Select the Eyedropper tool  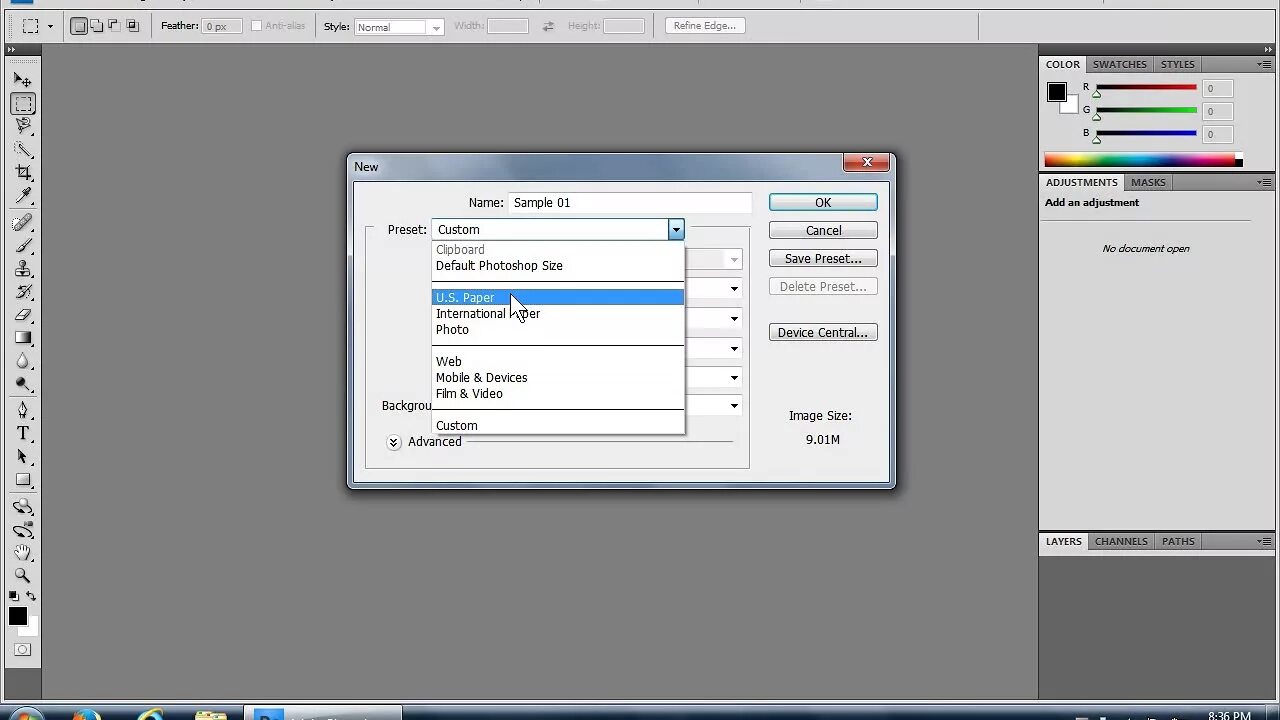coord(23,195)
